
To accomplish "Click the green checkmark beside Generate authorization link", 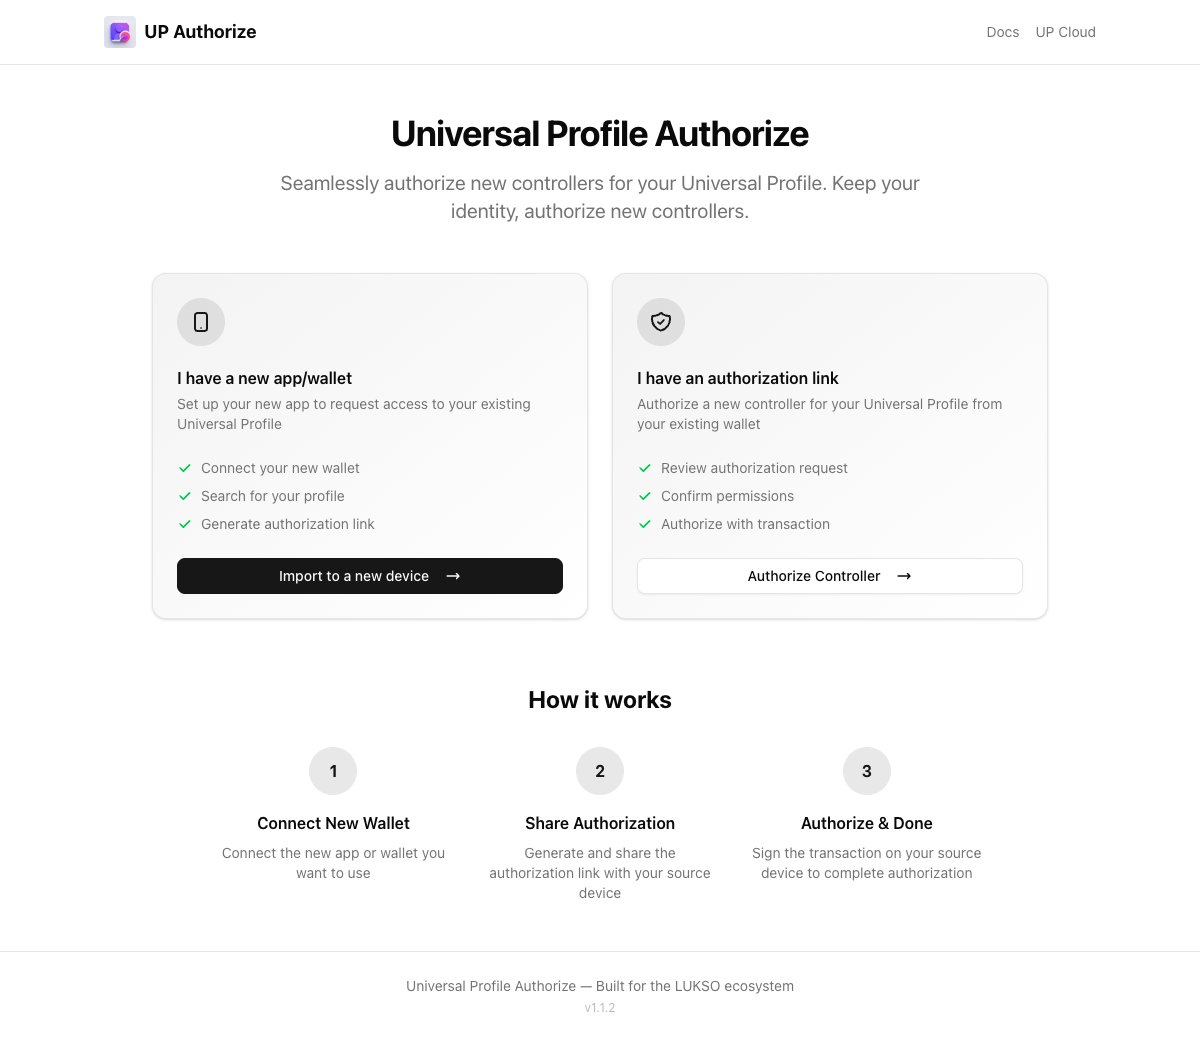I will pos(185,524).
